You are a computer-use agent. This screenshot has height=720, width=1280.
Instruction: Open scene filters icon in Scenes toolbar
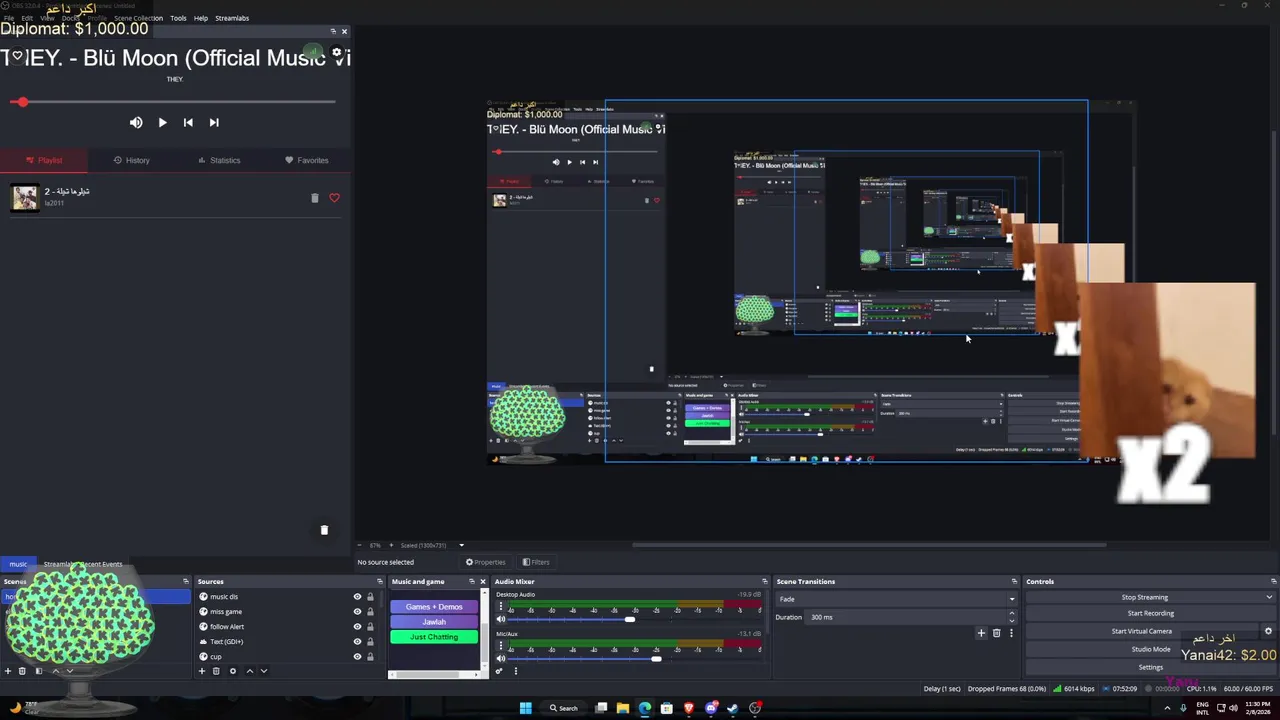[39, 671]
